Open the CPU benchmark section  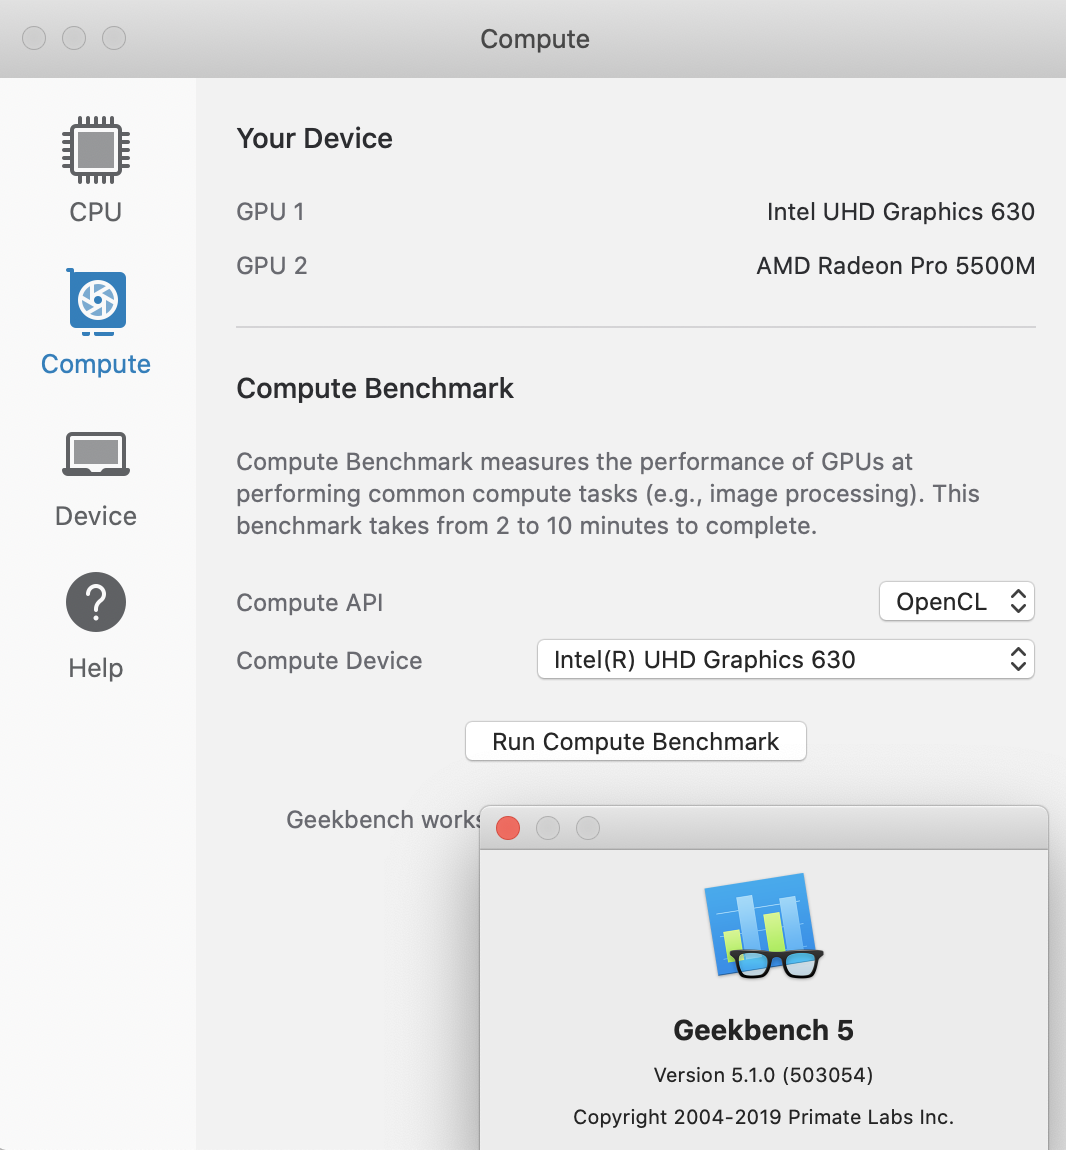95,169
